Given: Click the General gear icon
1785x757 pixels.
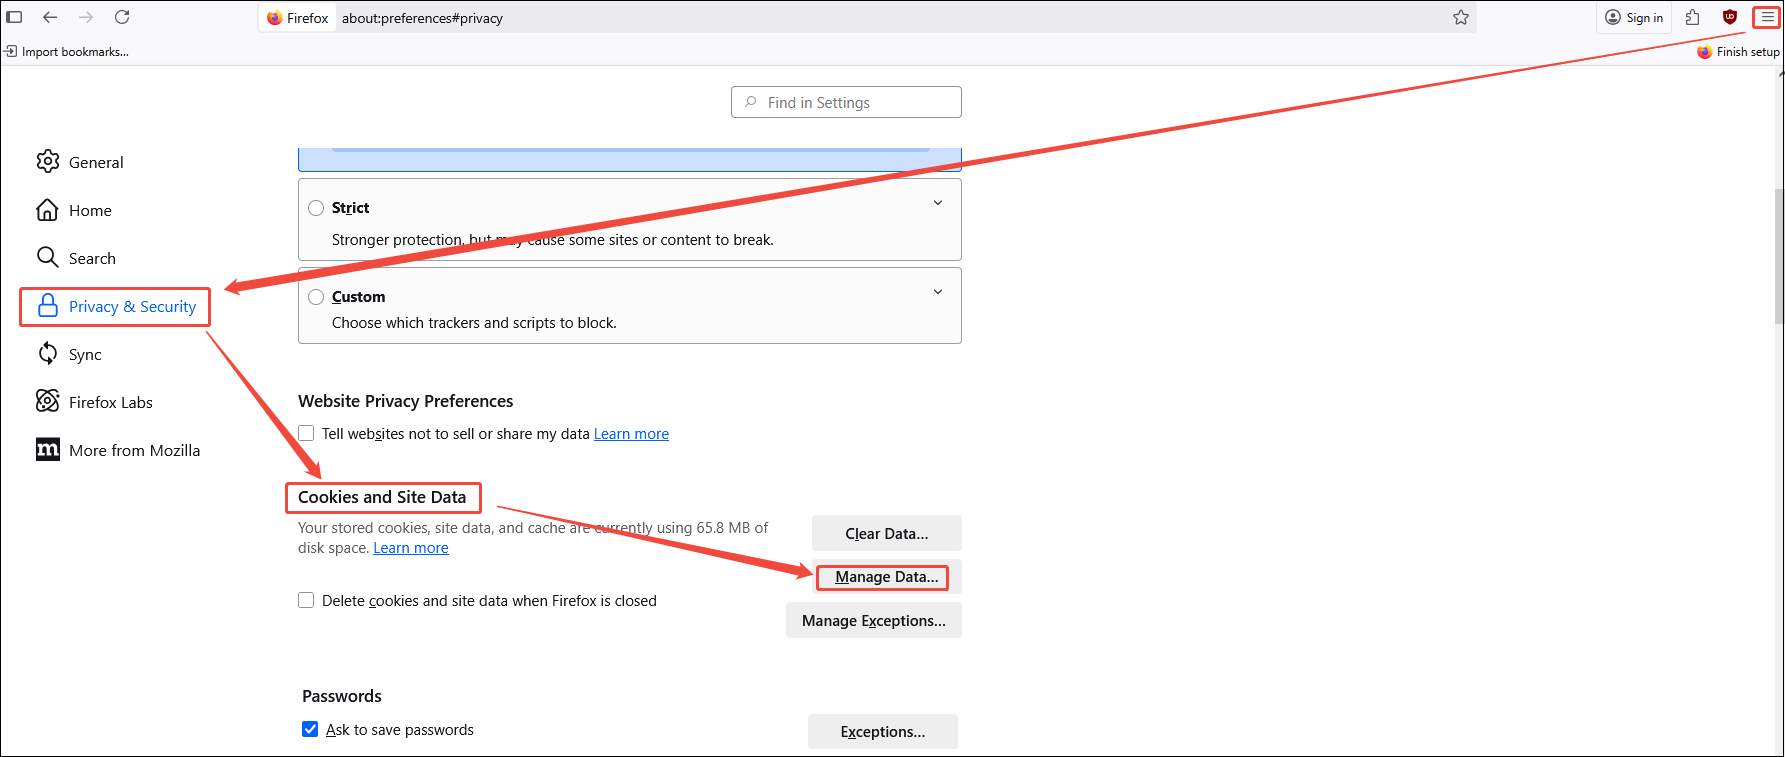Looking at the screenshot, I should point(48,161).
